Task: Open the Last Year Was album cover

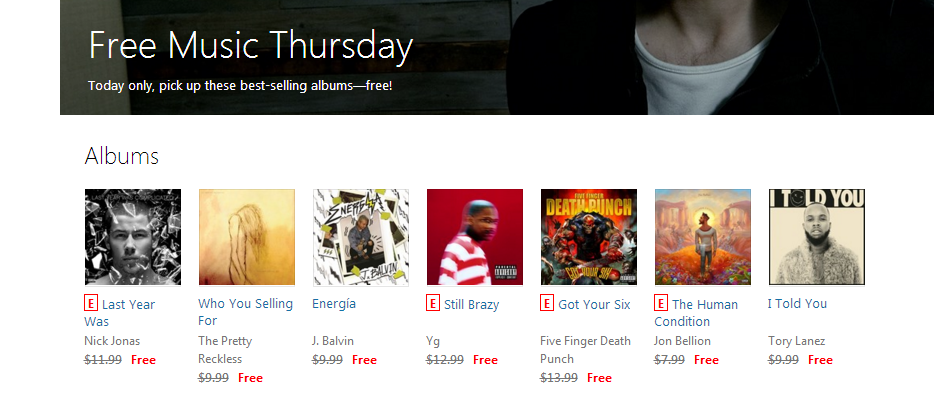Action: coord(133,237)
